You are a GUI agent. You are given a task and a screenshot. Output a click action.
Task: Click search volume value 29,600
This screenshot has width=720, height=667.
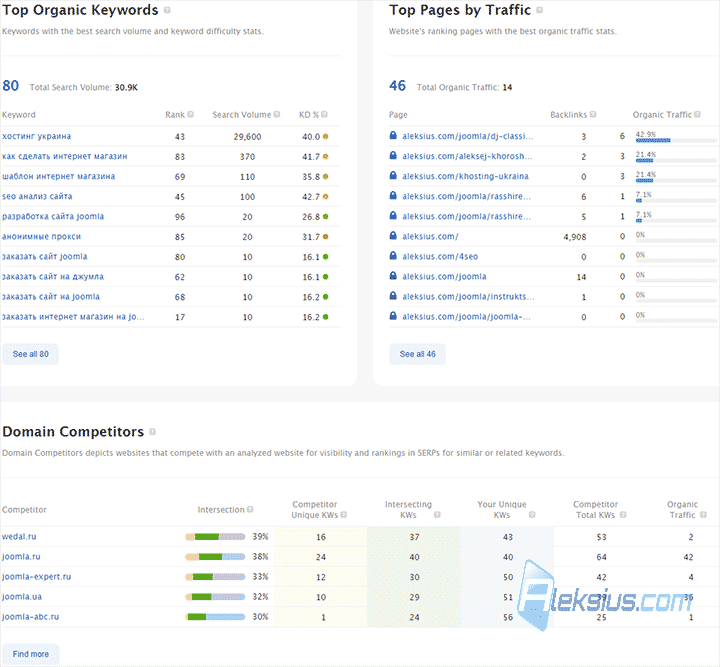pyautogui.click(x=247, y=137)
